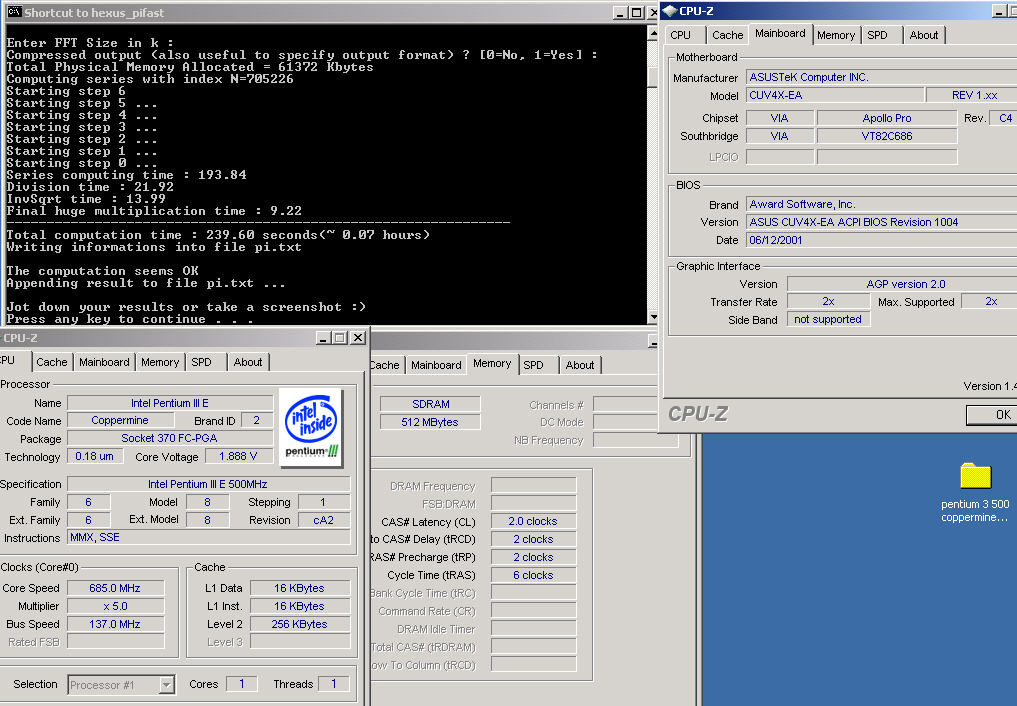The image size is (1017, 706).
Task: Select the active Mainboard tab in top-right CPU-Z
Action: coord(780,33)
